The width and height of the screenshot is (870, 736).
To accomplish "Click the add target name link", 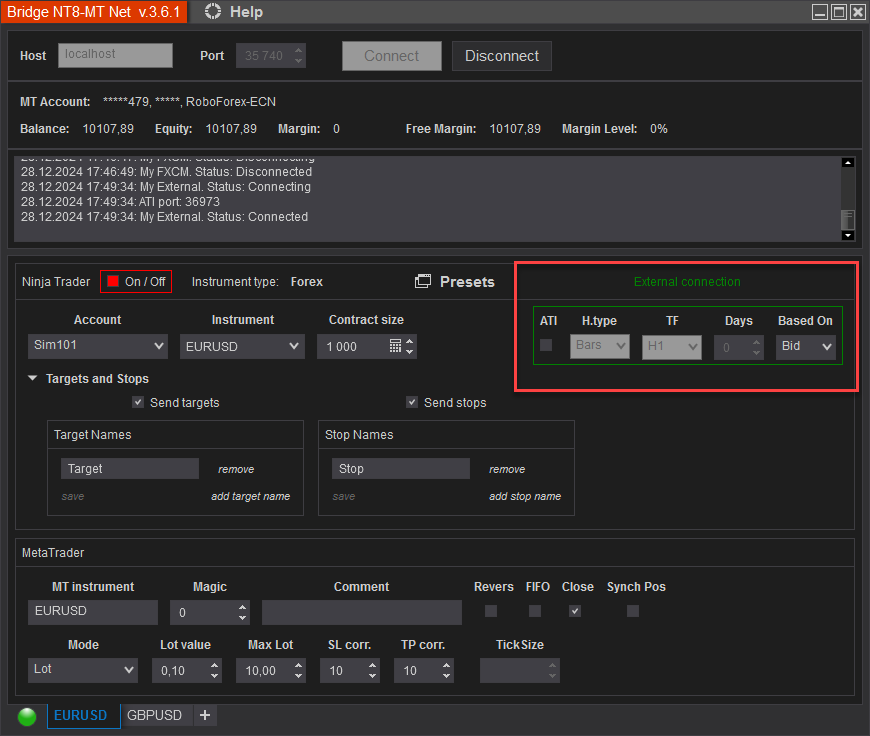I will (250, 496).
